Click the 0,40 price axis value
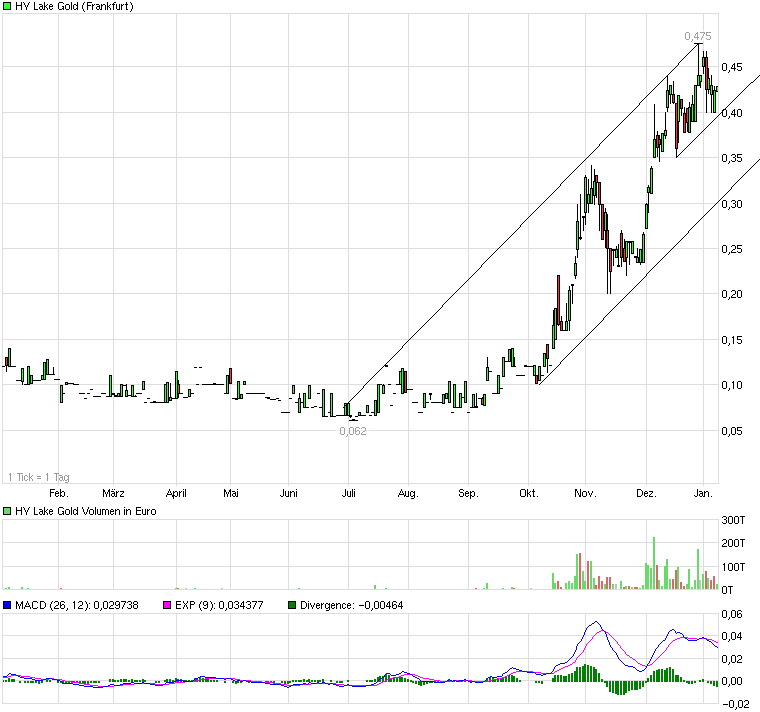The width and height of the screenshot is (760, 712). click(x=732, y=113)
